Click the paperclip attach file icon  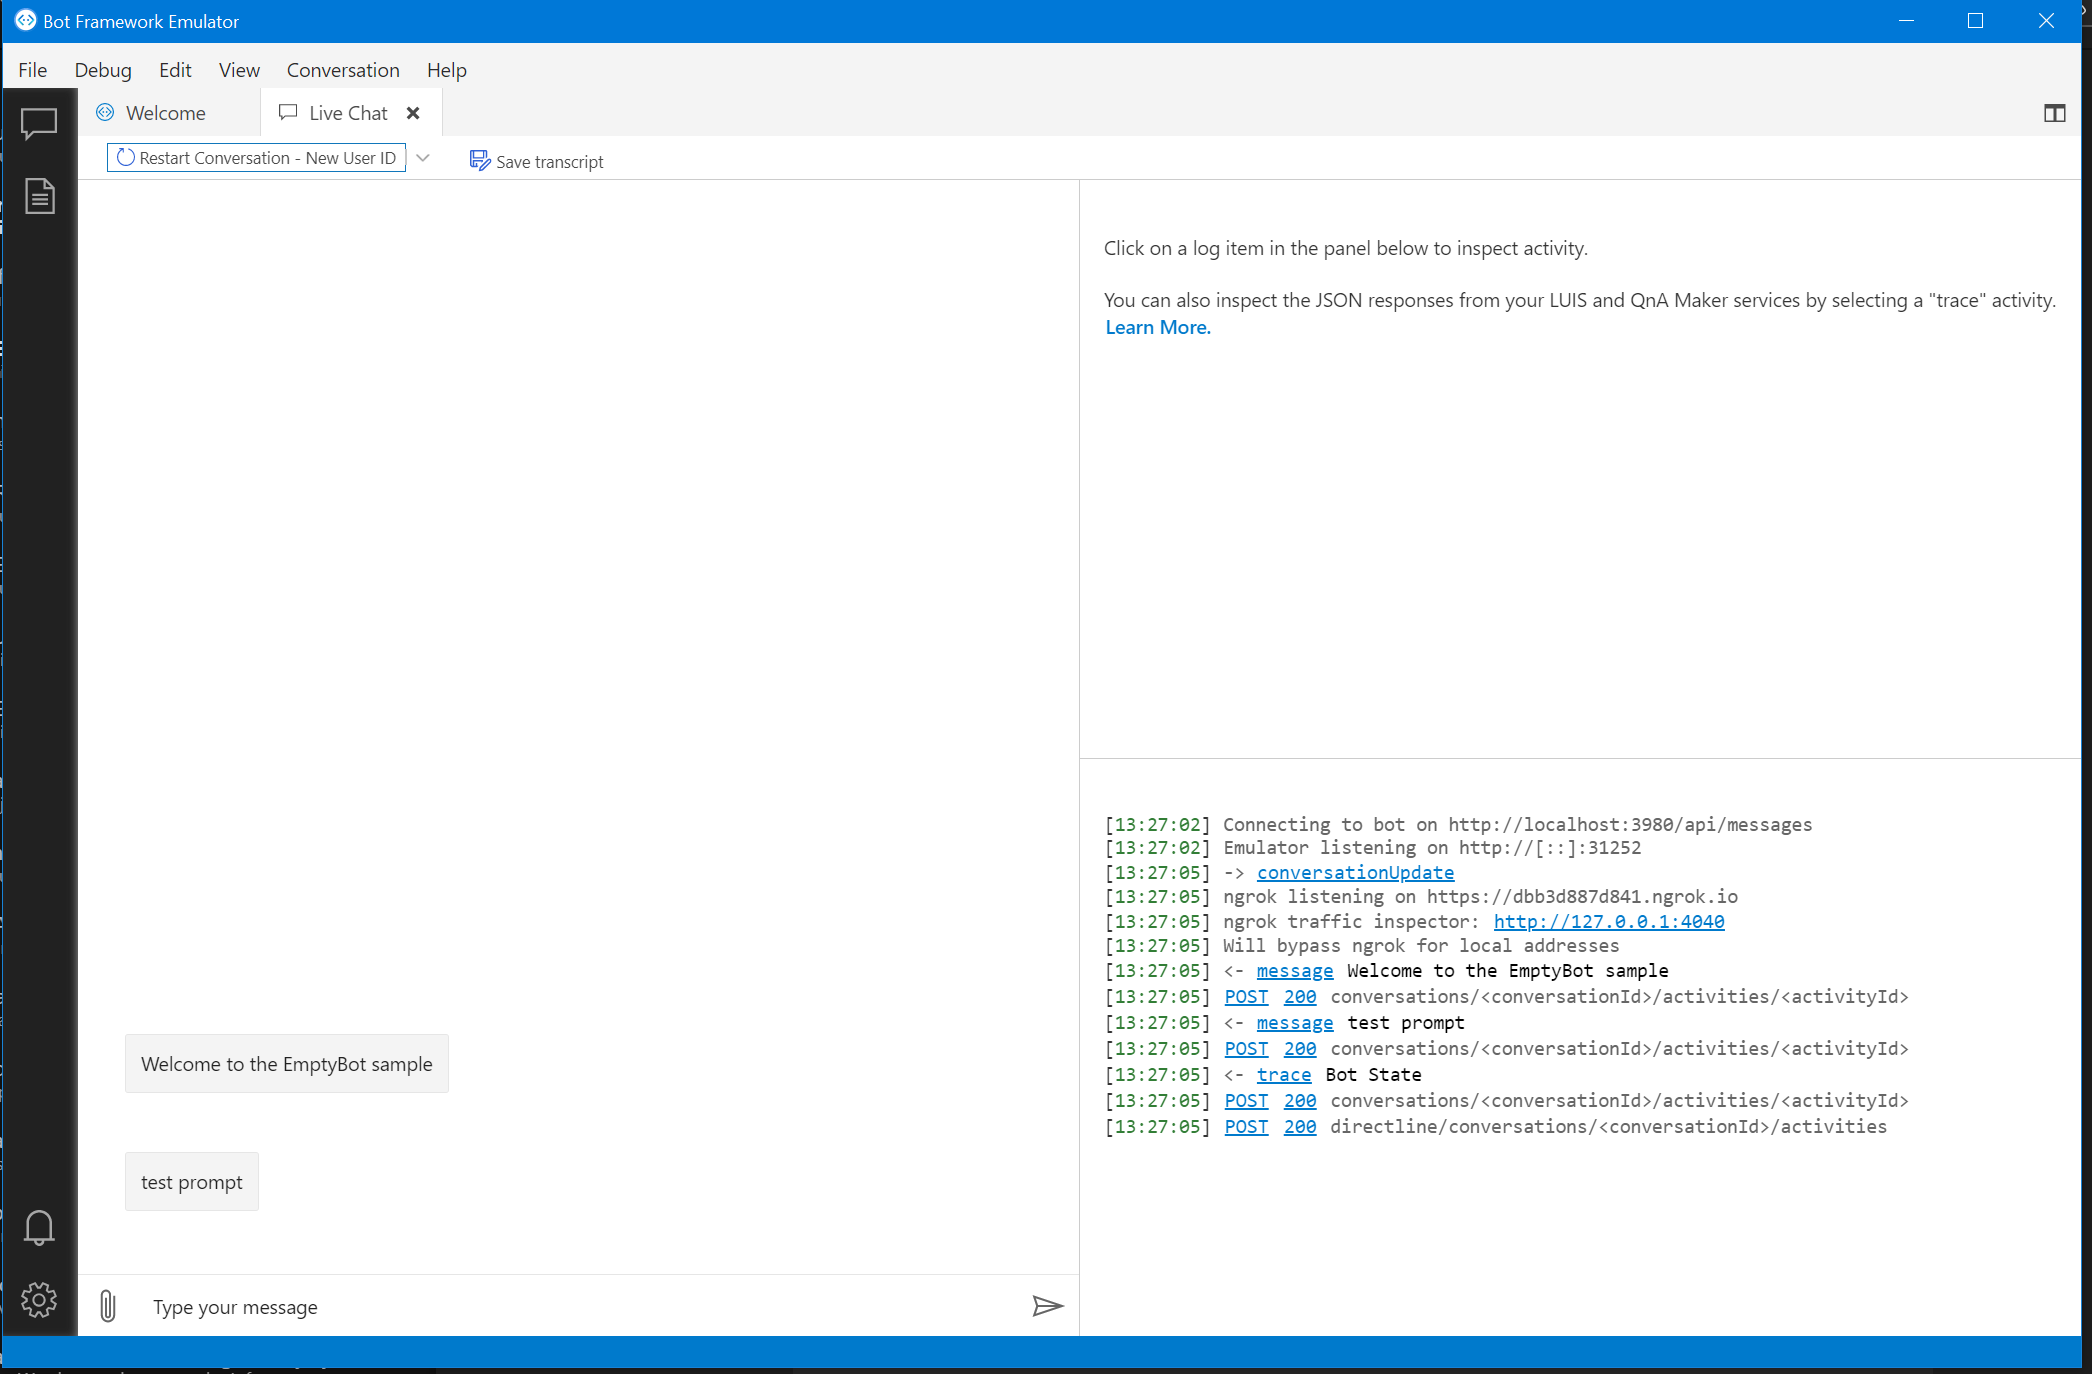(x=108, y=1306)
